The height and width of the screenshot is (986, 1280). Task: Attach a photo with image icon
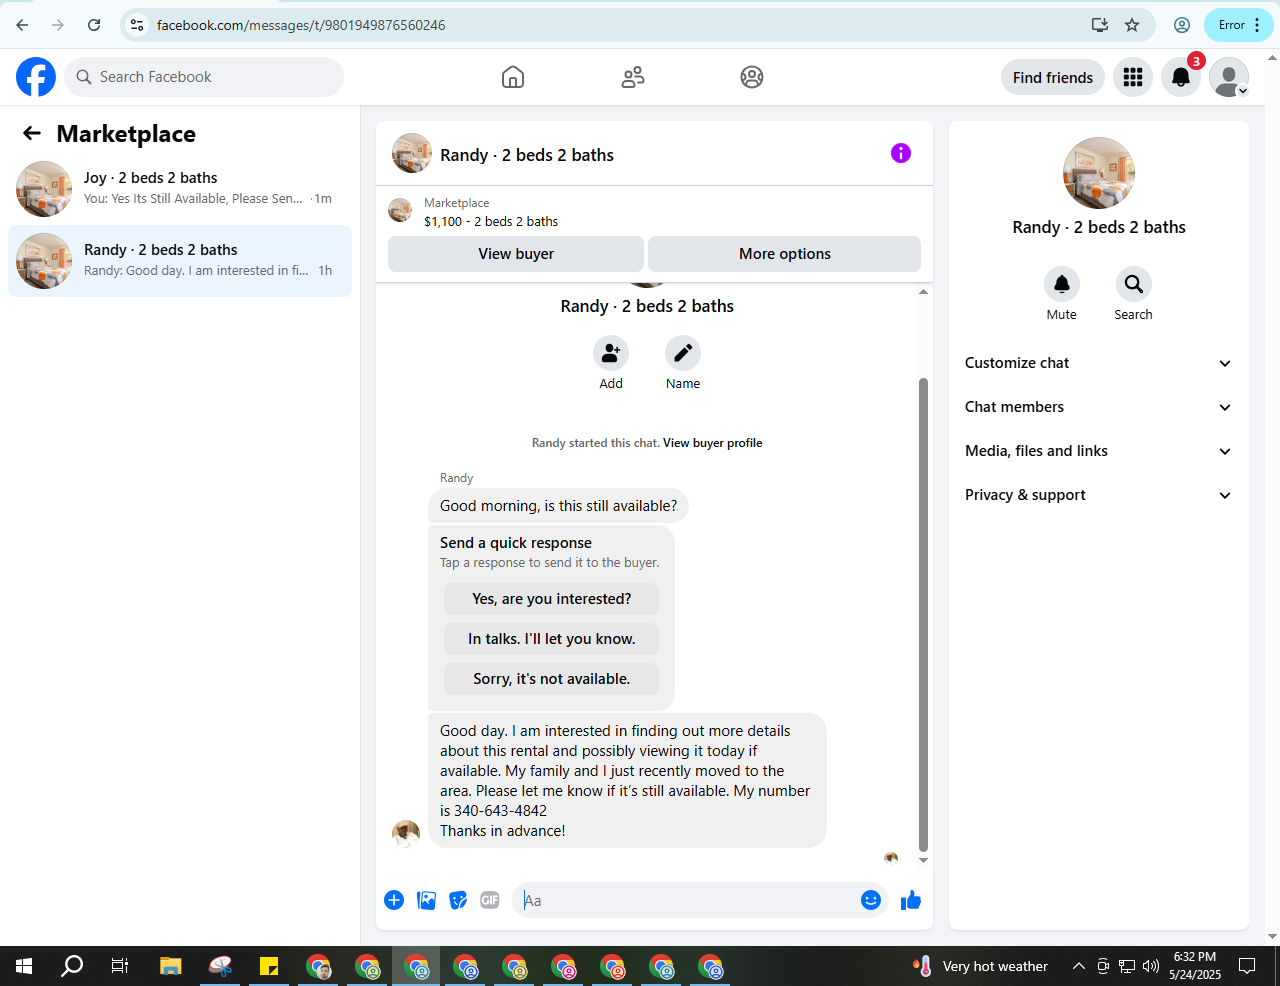[x=427, y=900]
